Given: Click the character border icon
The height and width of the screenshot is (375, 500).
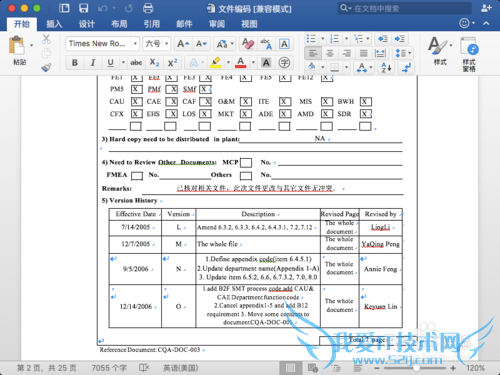Looking at the screenshot, I should coord(284,44).
